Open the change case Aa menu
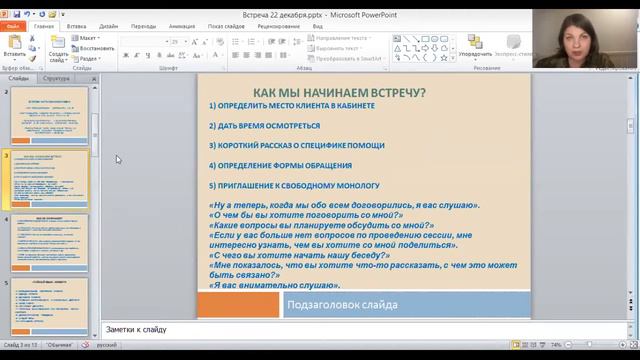This screenshot has height=360, width=640. point(197,55)
